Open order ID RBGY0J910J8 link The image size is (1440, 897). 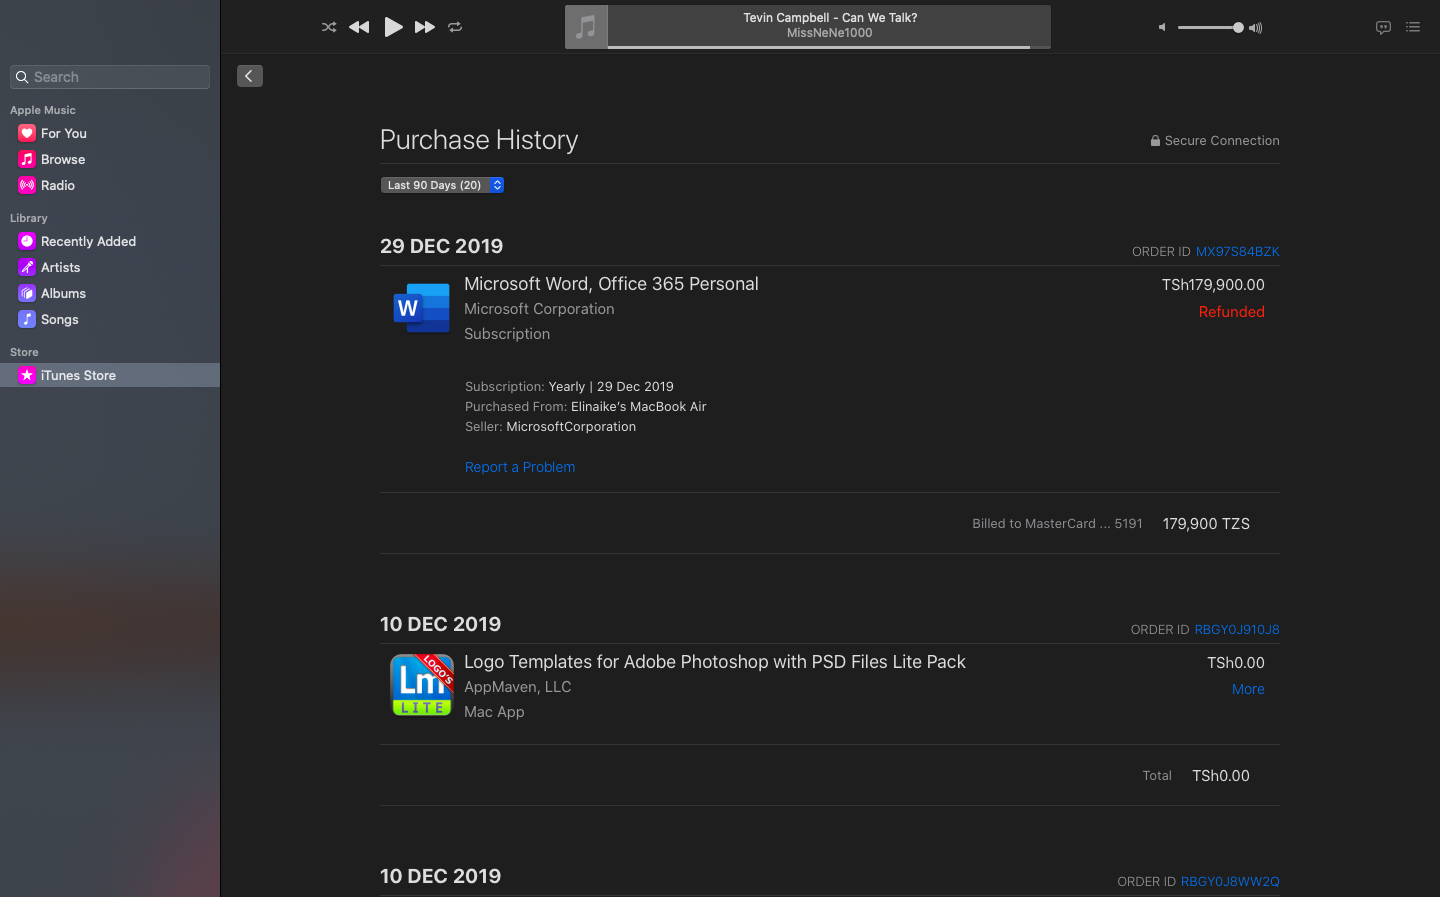point(1237,630)
